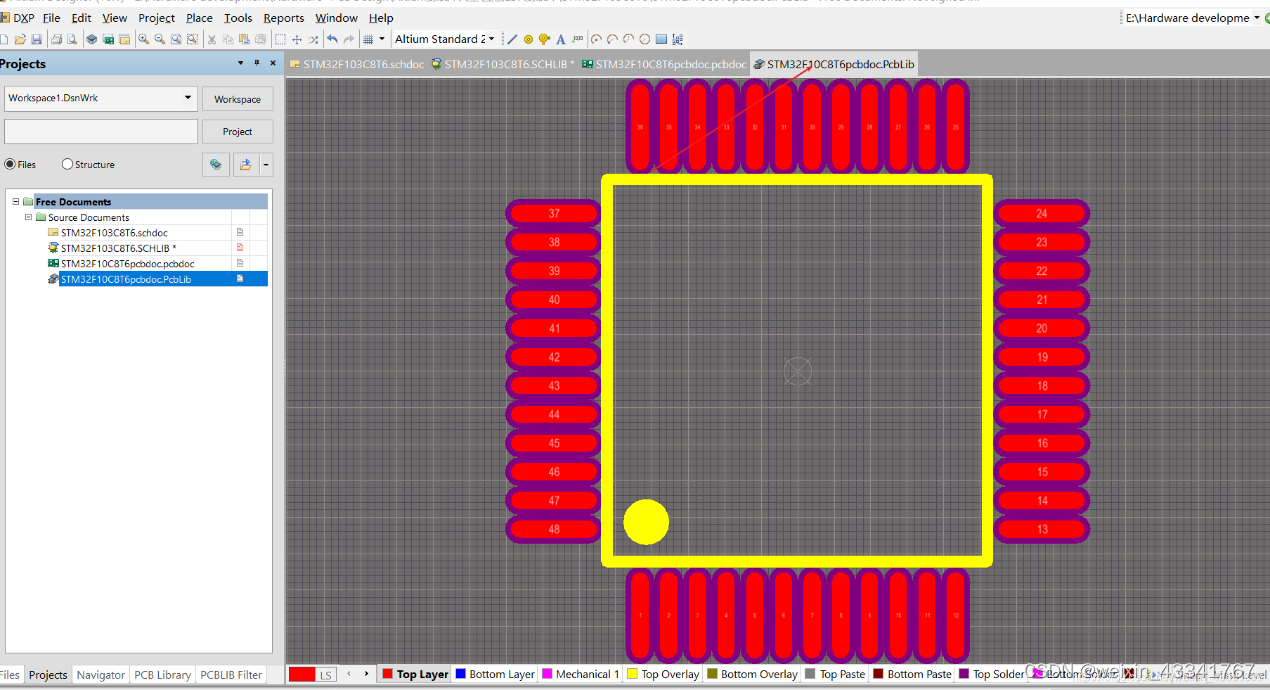
Task: Click the Workspace button
Action: click(237, 99)
